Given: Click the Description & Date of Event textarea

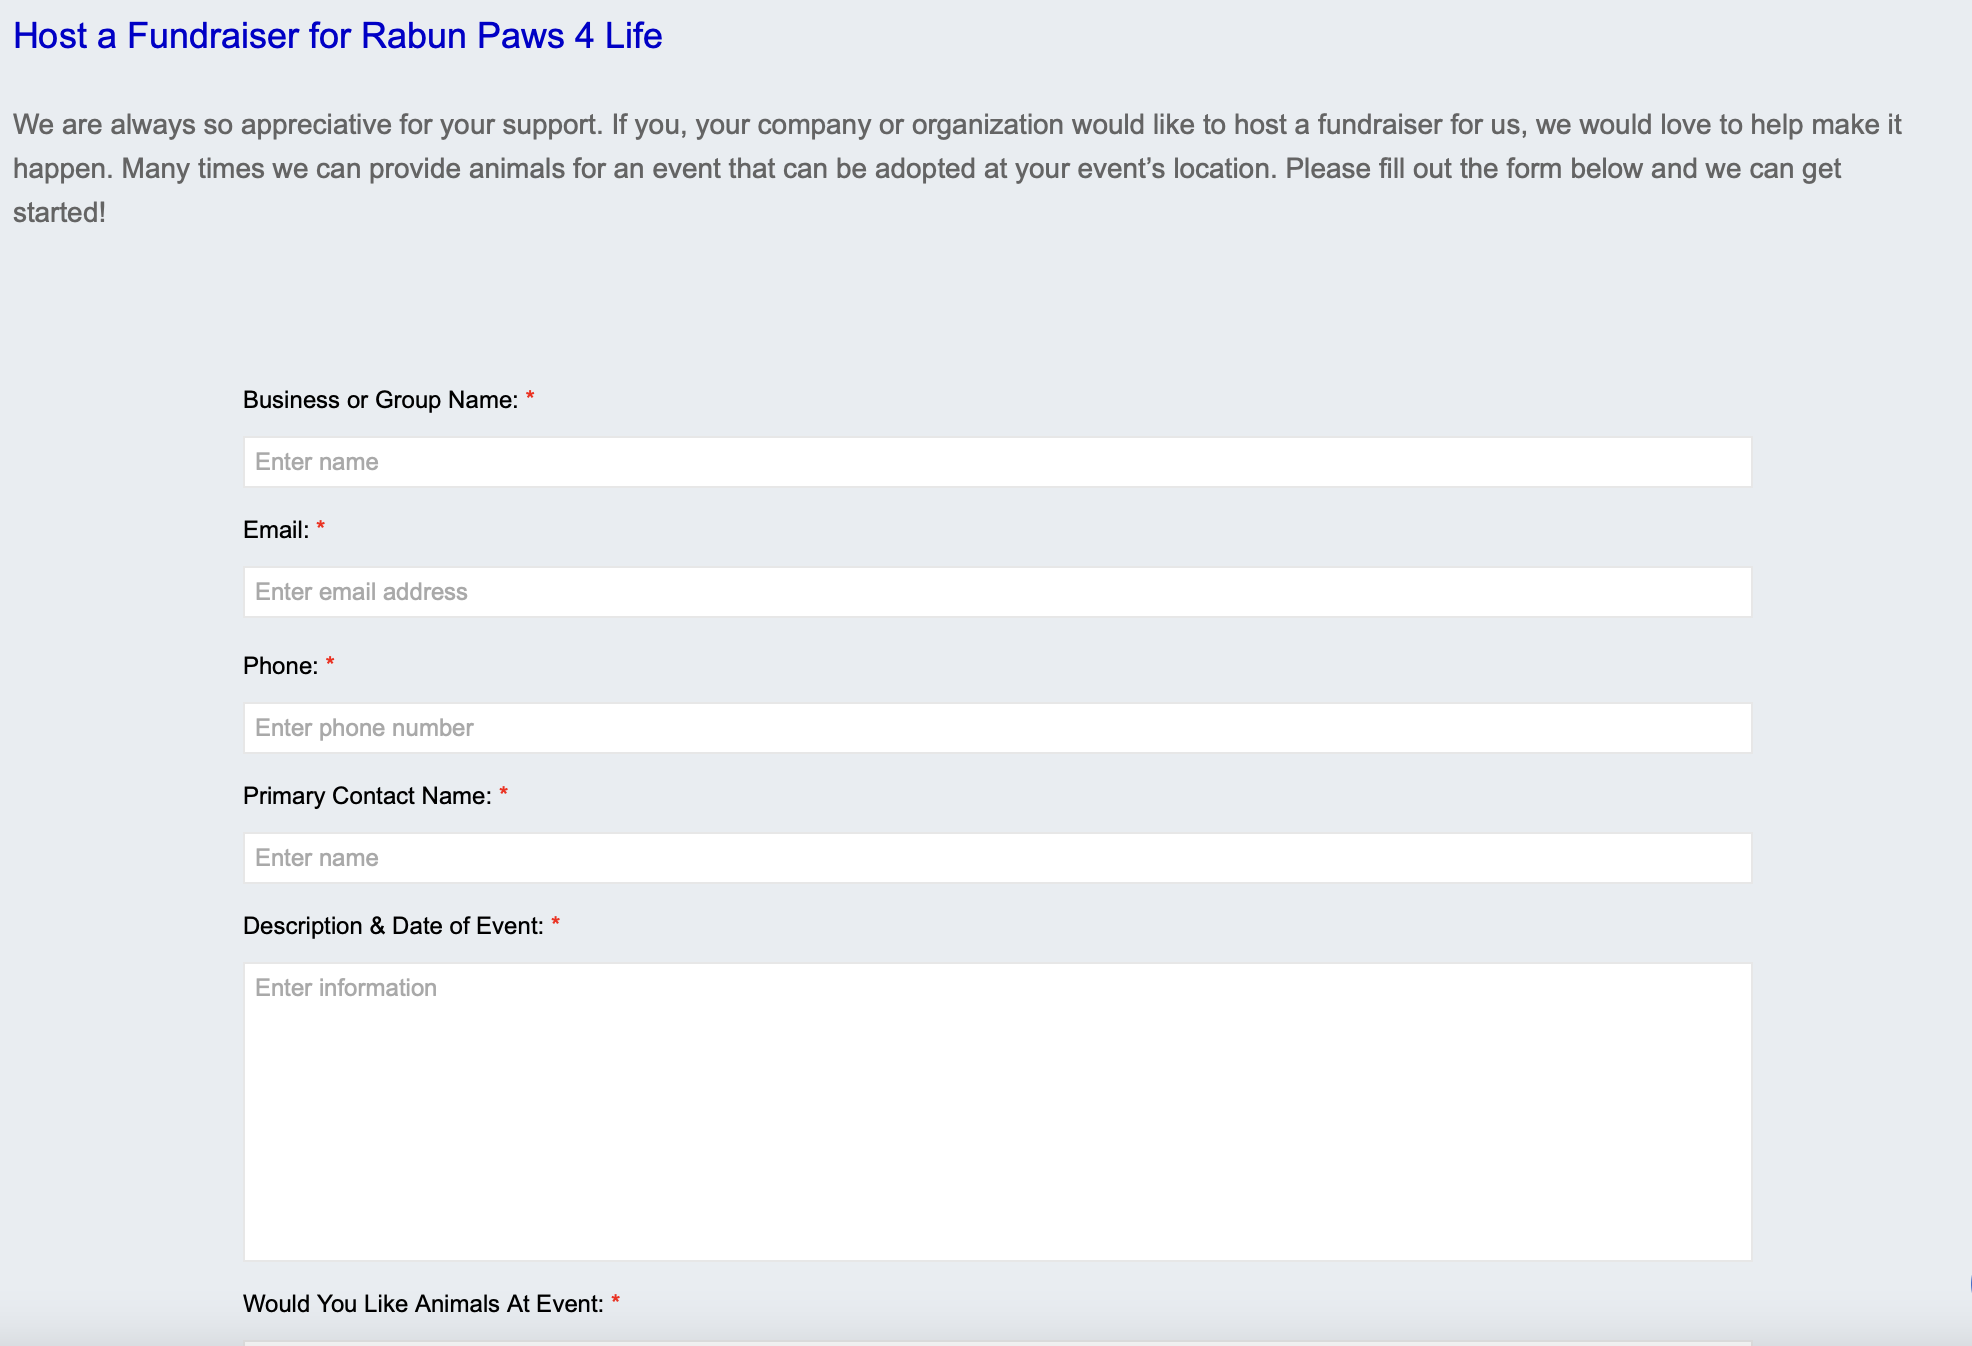Looking at the screenshot, I should click(997, 1111).
